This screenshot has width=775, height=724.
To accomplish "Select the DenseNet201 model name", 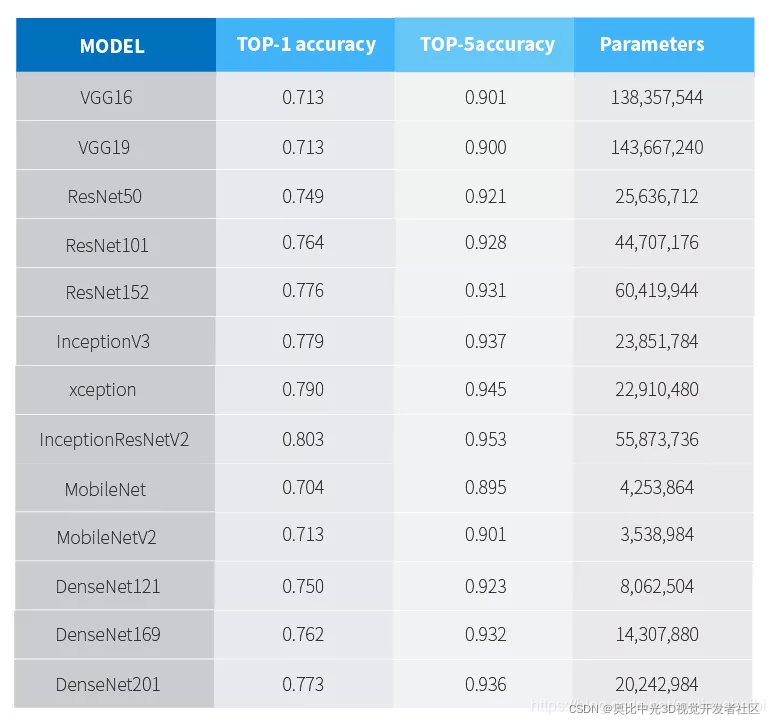I will pyautogui.click(x=108, y=684).
